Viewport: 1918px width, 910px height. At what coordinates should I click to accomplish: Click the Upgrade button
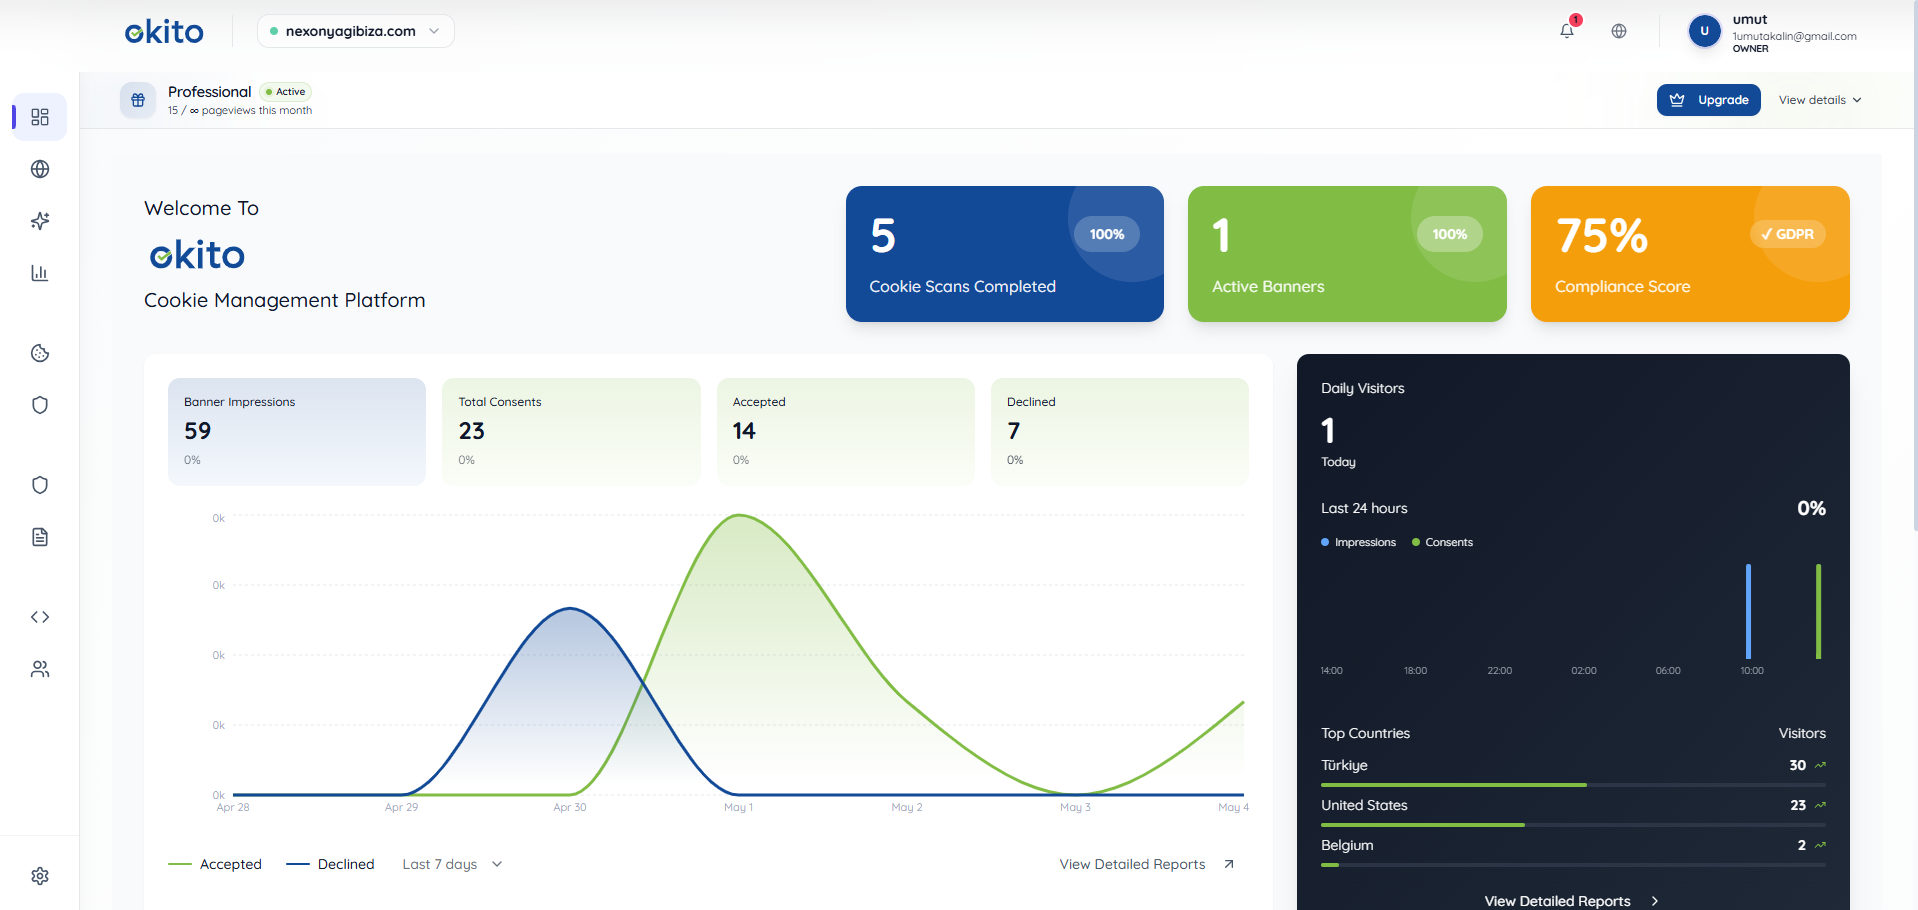point(1709,100)
